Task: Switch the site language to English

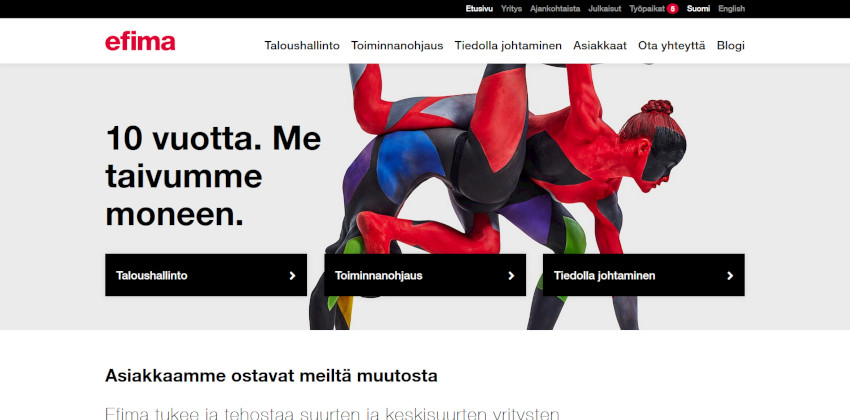Action: 731,9
